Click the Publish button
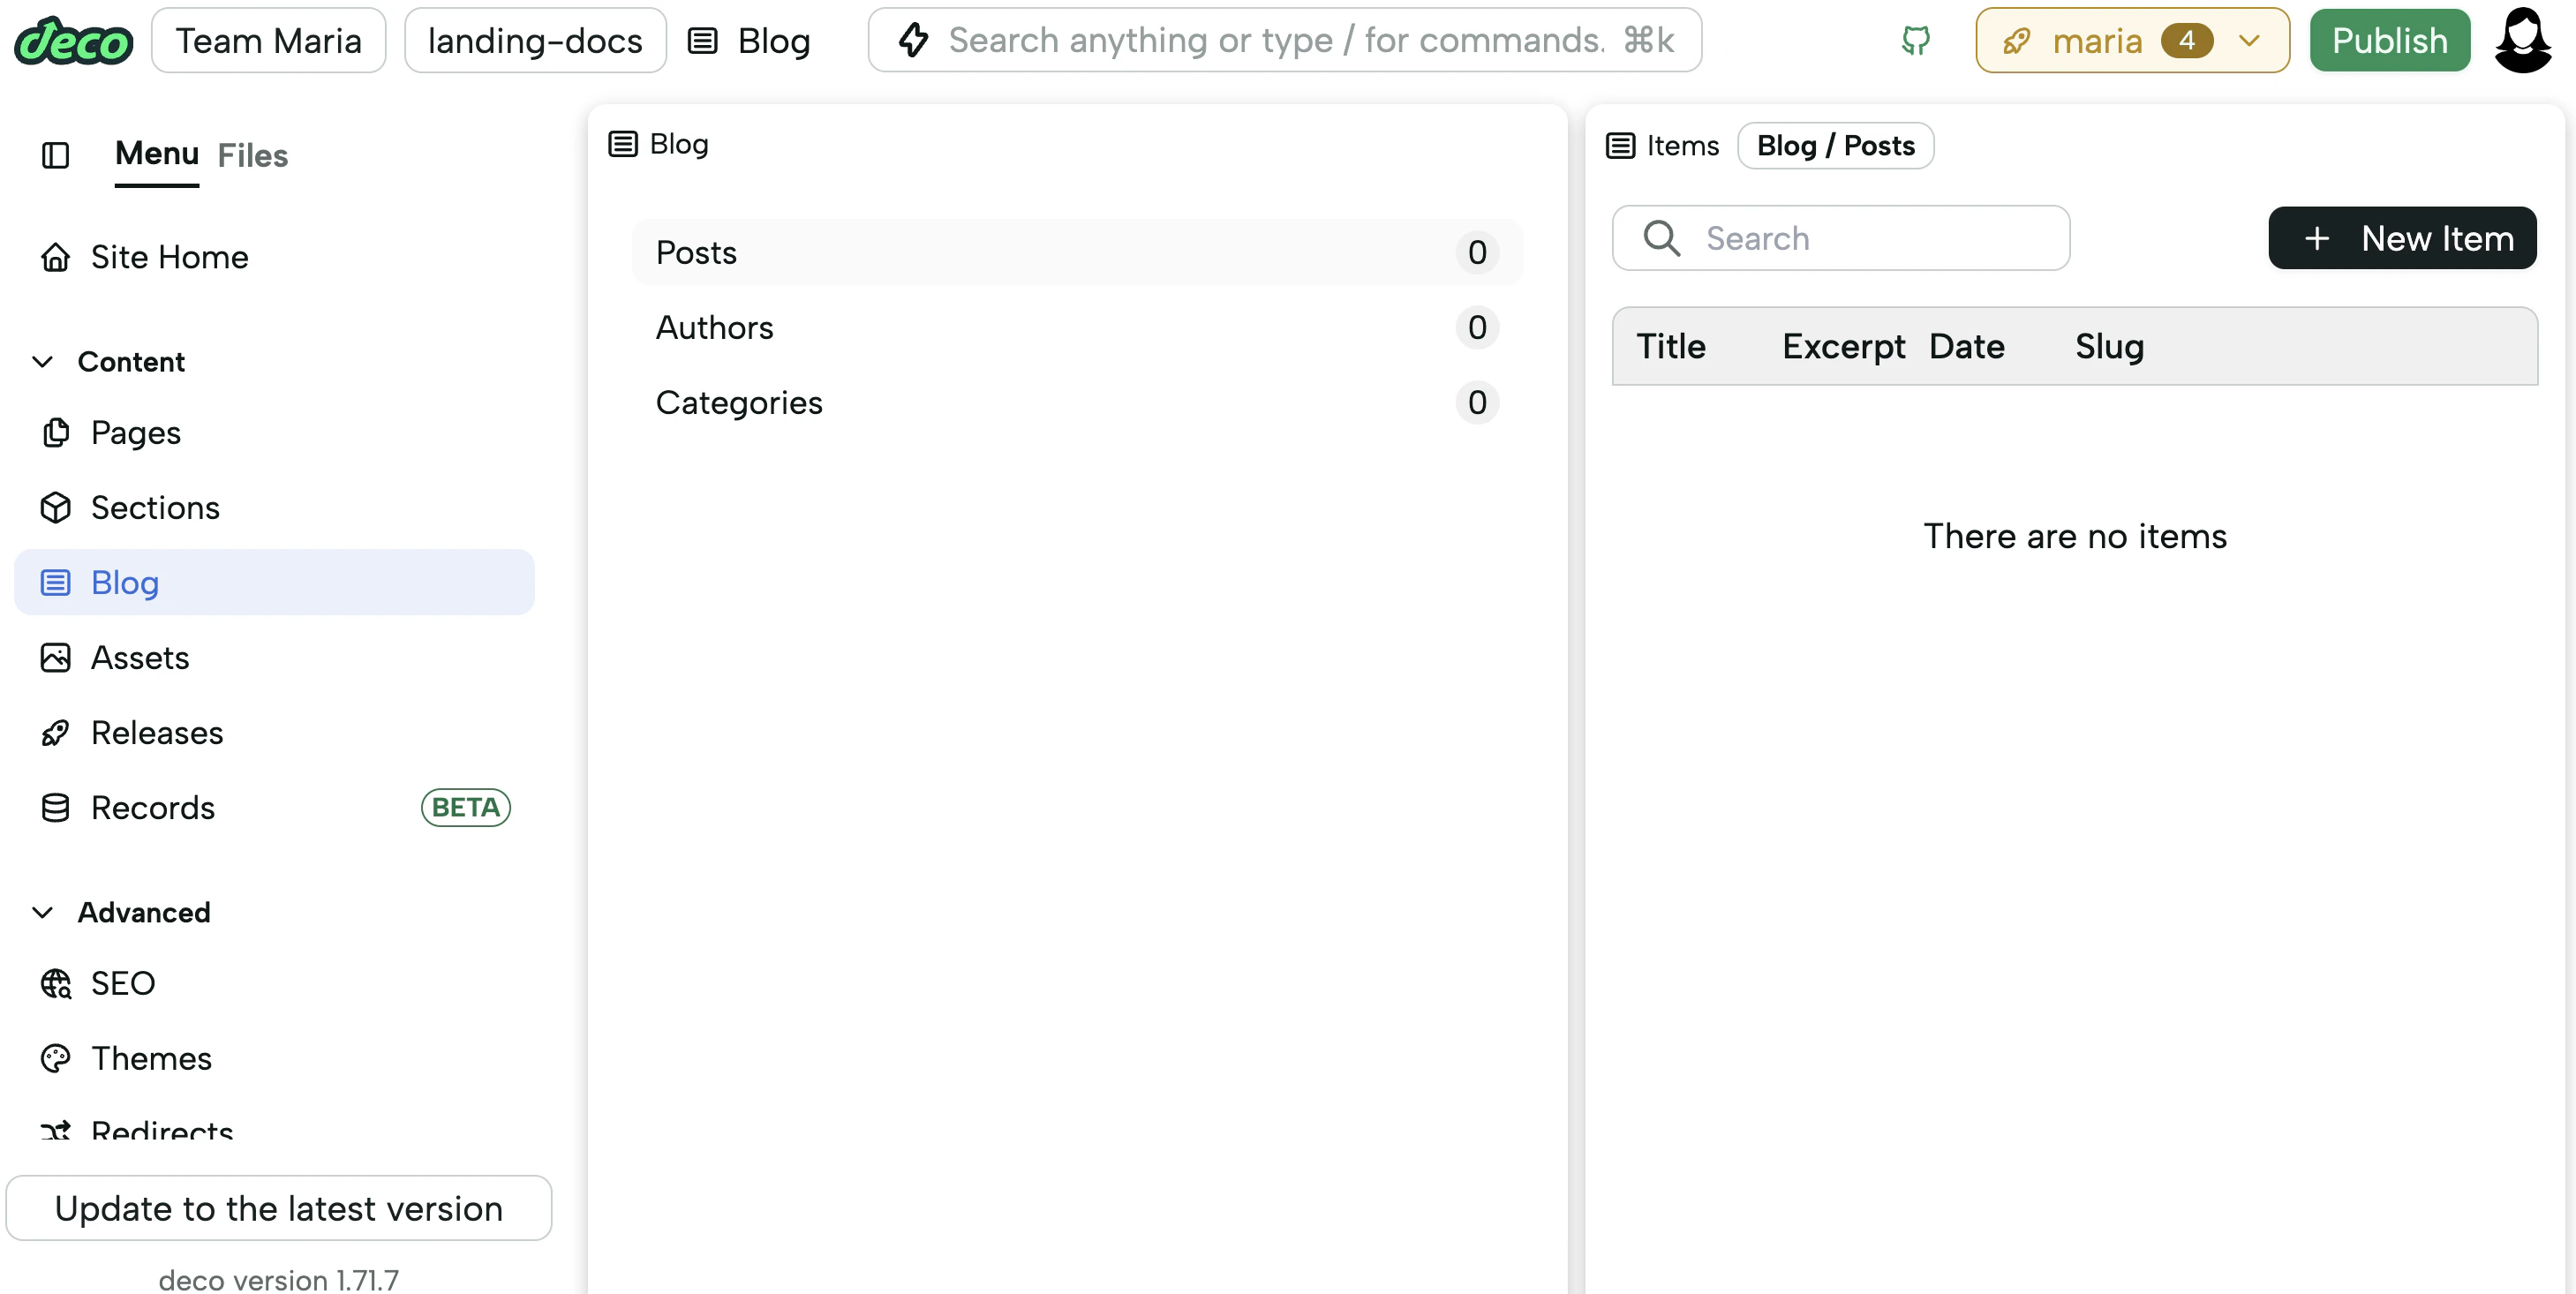 2390,40
